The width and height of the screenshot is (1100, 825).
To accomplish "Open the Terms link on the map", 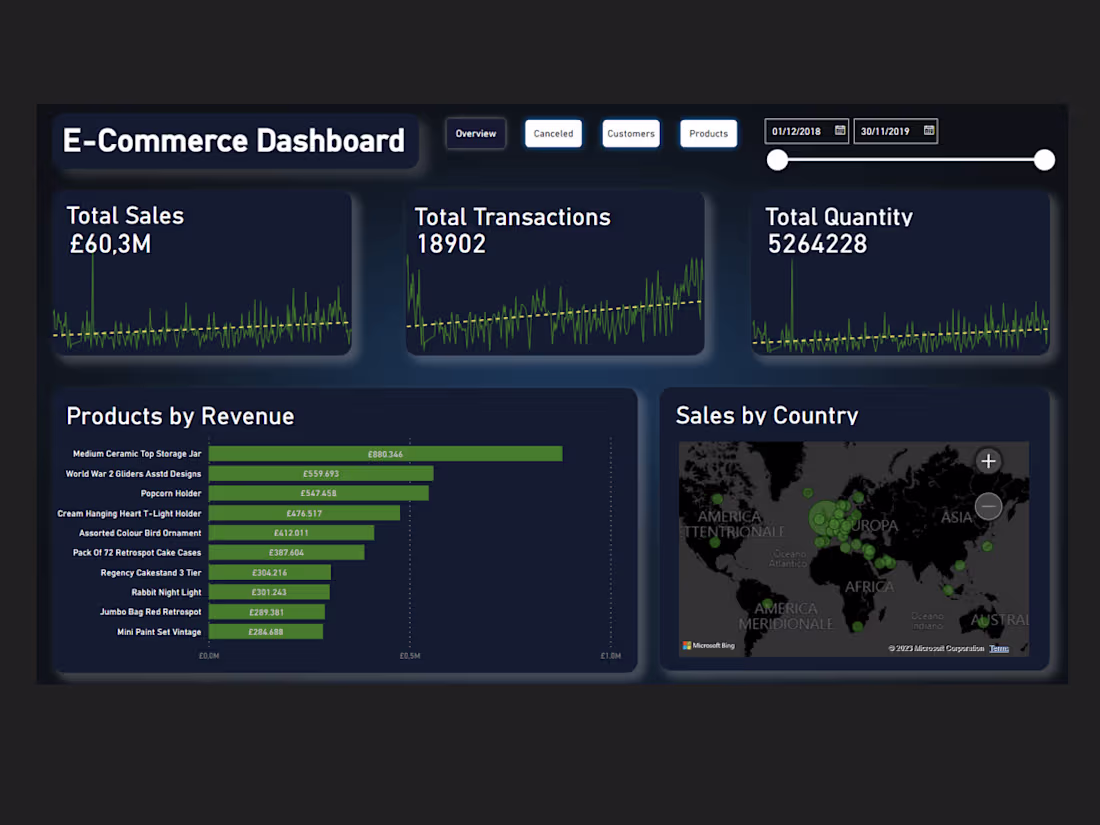I will click(999, 648).
